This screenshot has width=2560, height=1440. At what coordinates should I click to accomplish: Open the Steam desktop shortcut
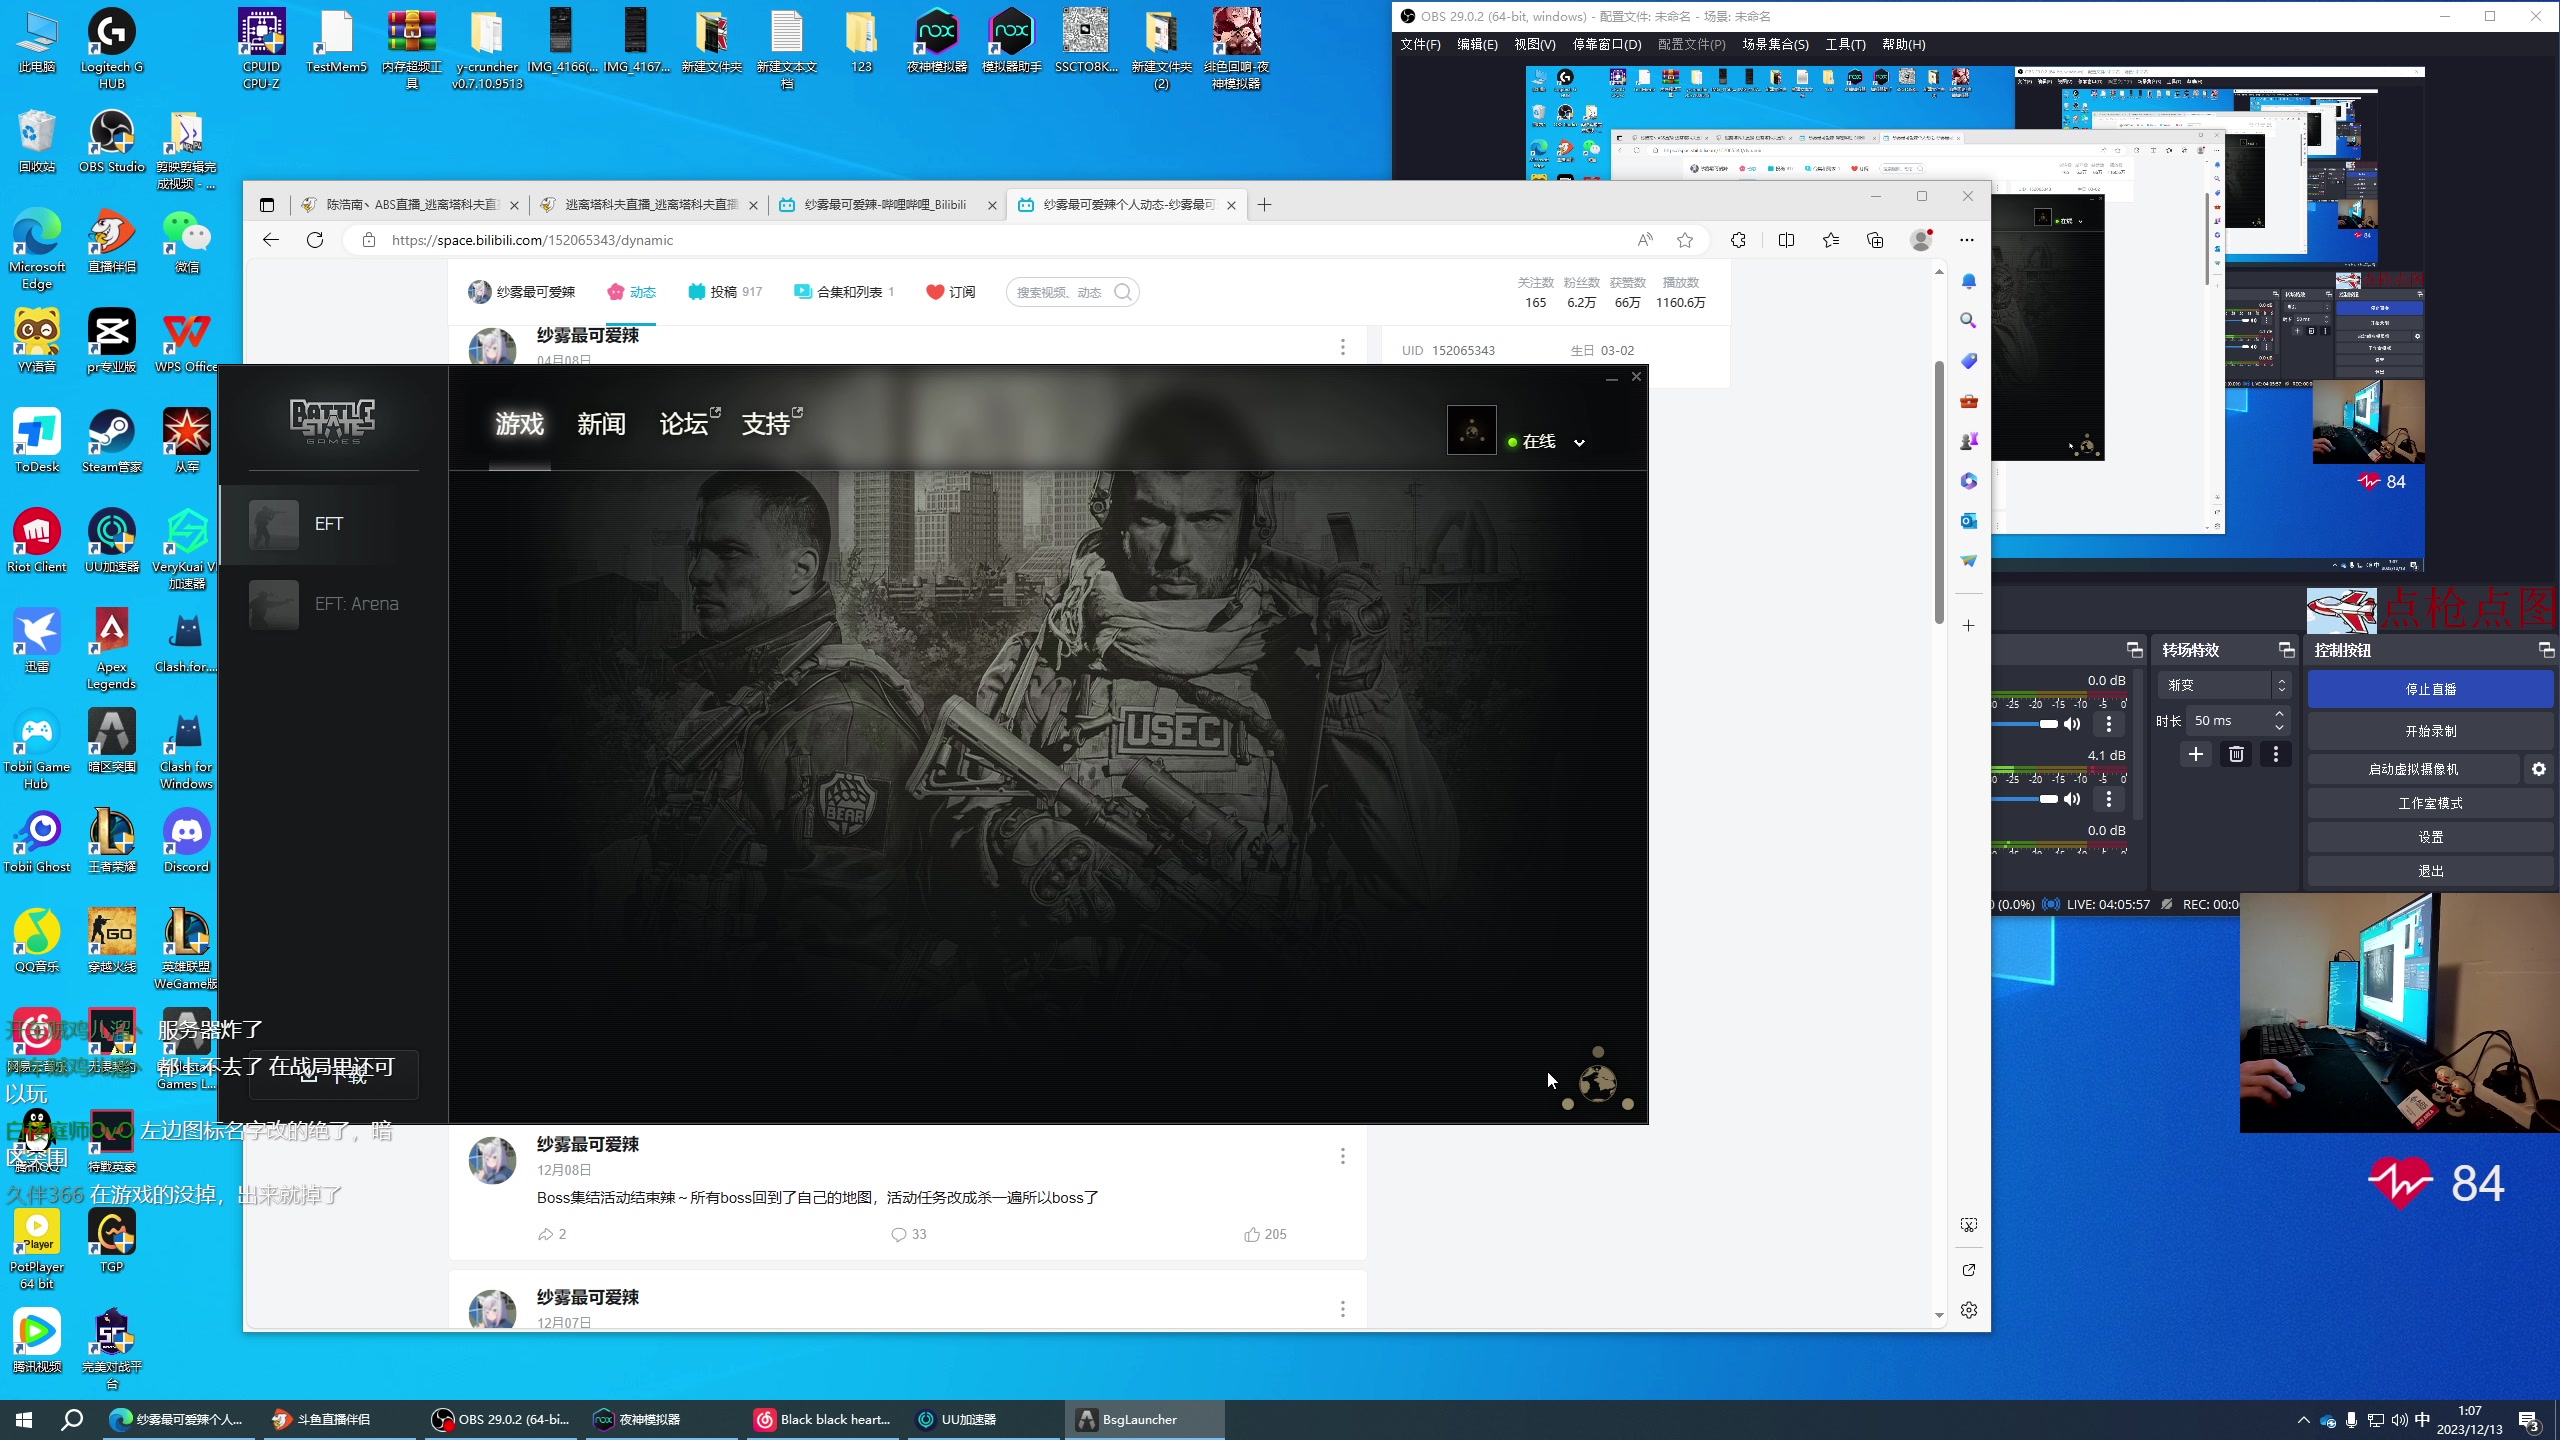pyautogui.click(x=112, y=442)
